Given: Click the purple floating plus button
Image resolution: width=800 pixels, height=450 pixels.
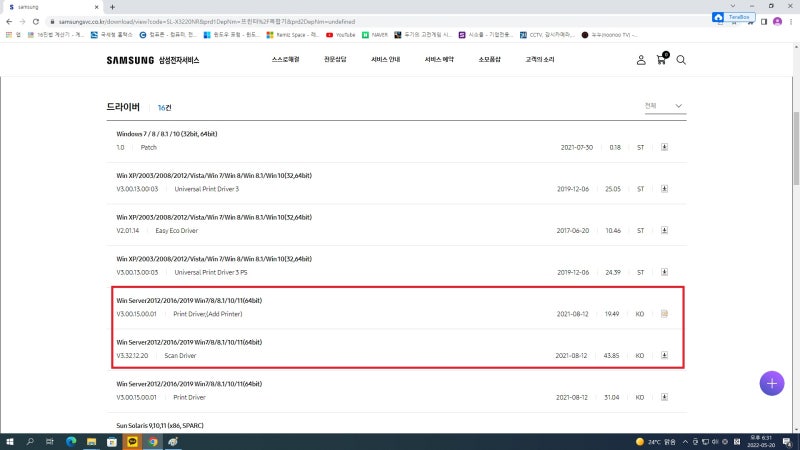Looking at the screenshot, I should [x=771, y=383].
